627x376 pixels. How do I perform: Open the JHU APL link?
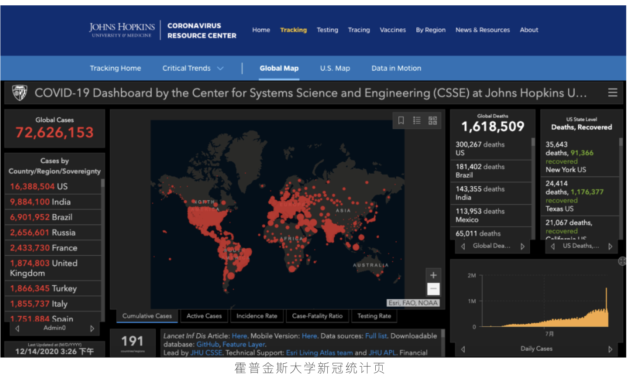point(382,353)
